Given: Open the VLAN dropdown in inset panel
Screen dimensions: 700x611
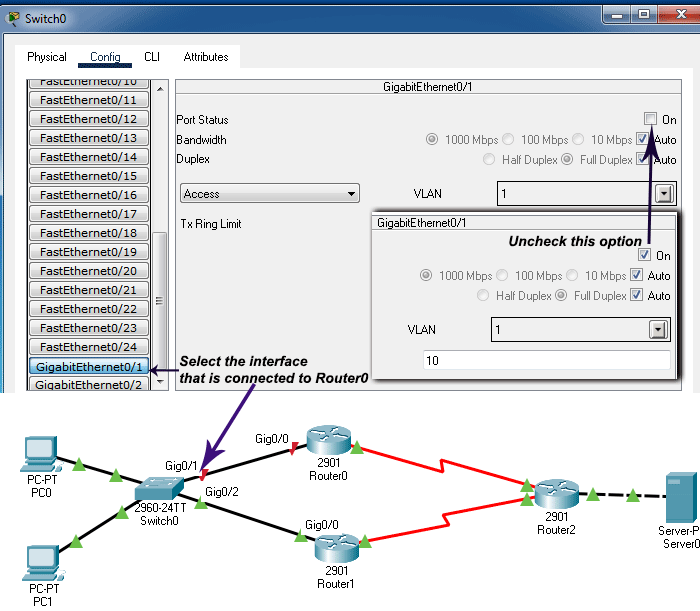Looking at the screenshot, I should [658, 330].
